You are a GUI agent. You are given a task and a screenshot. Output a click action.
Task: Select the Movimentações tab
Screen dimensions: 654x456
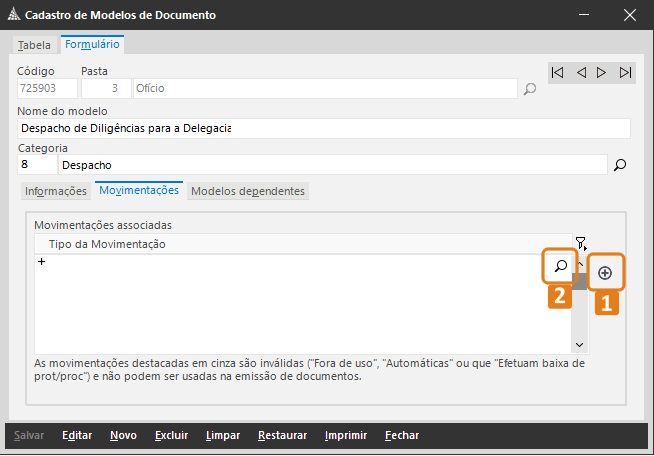click(x=139, y=190)
